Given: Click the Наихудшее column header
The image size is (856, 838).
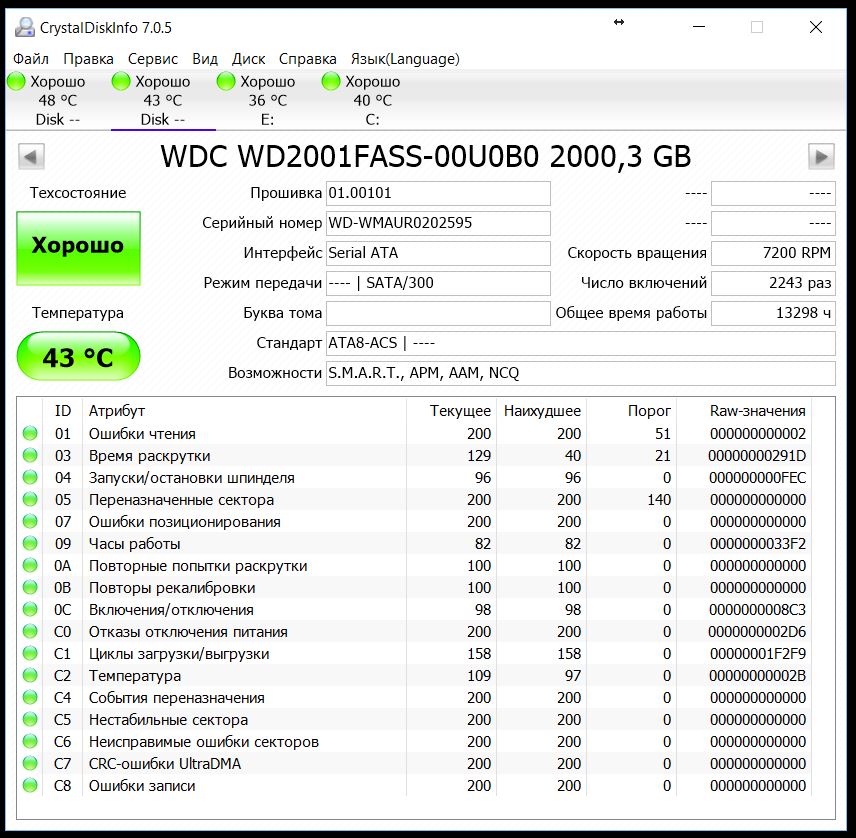Looking at the screenshot, I should [x=542, y=411].
